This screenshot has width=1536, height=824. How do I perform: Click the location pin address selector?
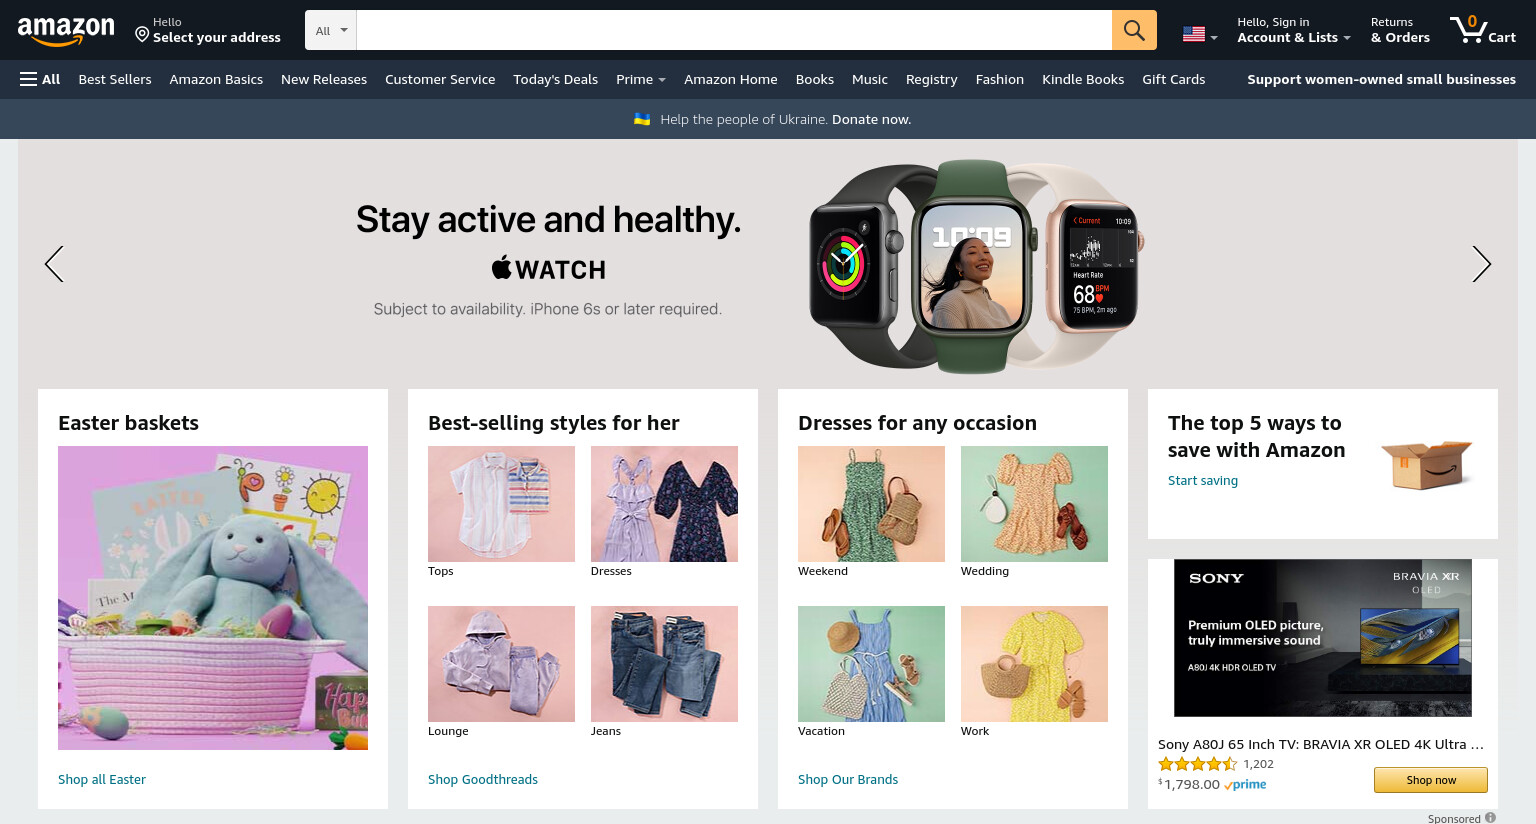pyautogui.click(x=208, y=30)
